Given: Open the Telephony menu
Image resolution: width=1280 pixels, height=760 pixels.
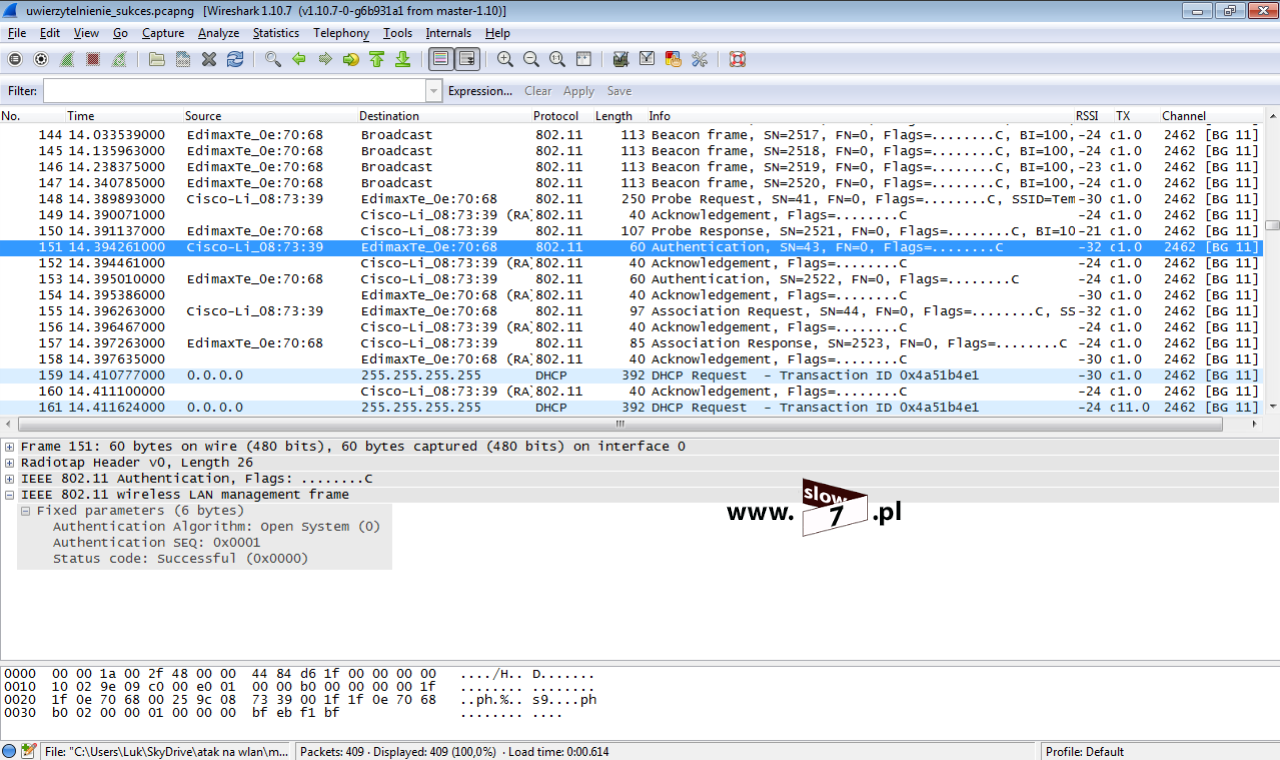Looking at the screenshot, I should (x=341, y=33).
